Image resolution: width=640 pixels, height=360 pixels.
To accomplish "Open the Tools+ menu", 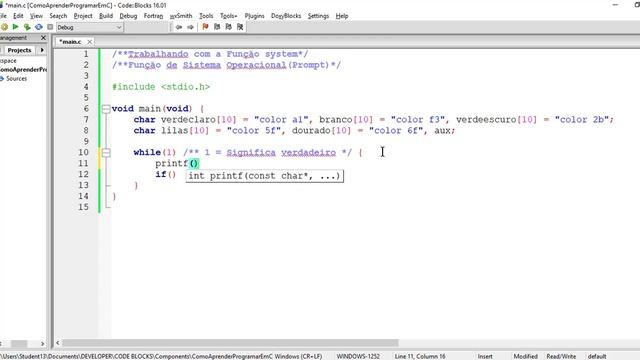I will (229, 16).
